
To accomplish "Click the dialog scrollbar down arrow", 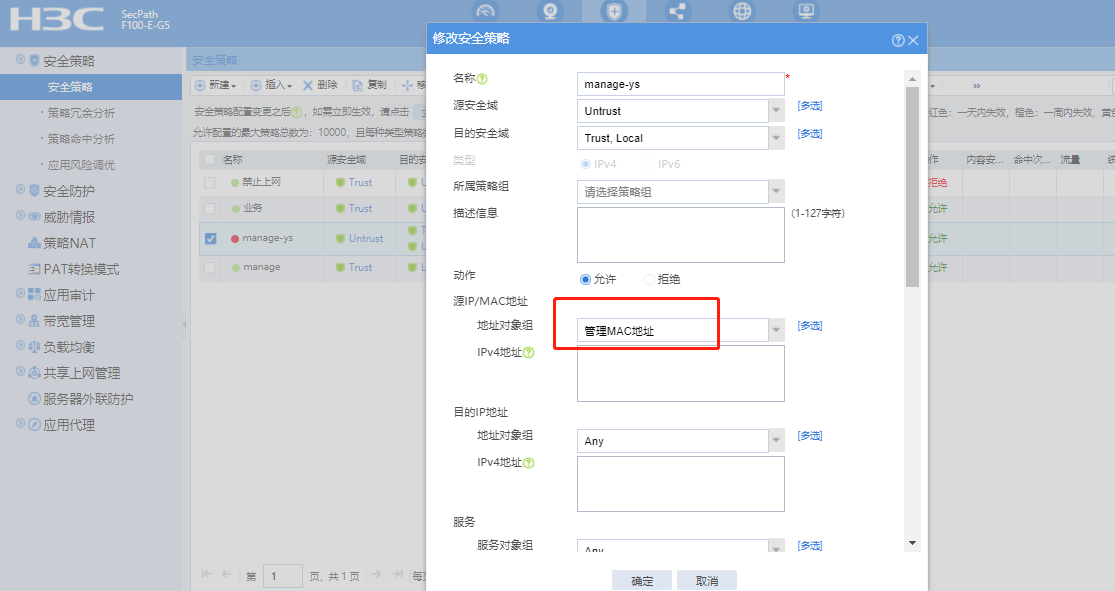I will [x=912, y=543].
